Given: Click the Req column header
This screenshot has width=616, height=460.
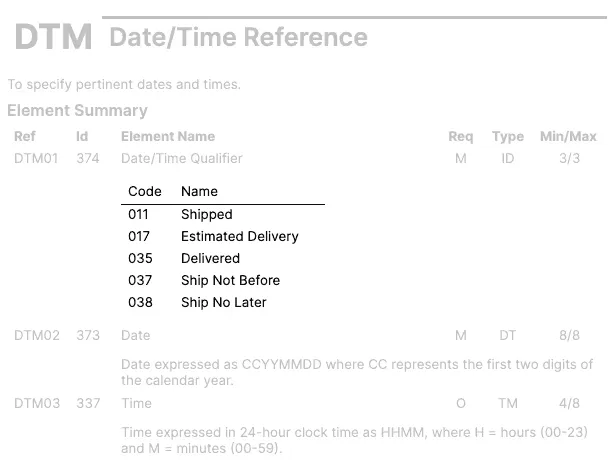Looking at the screenshot, I should click(x=461, y=136).
